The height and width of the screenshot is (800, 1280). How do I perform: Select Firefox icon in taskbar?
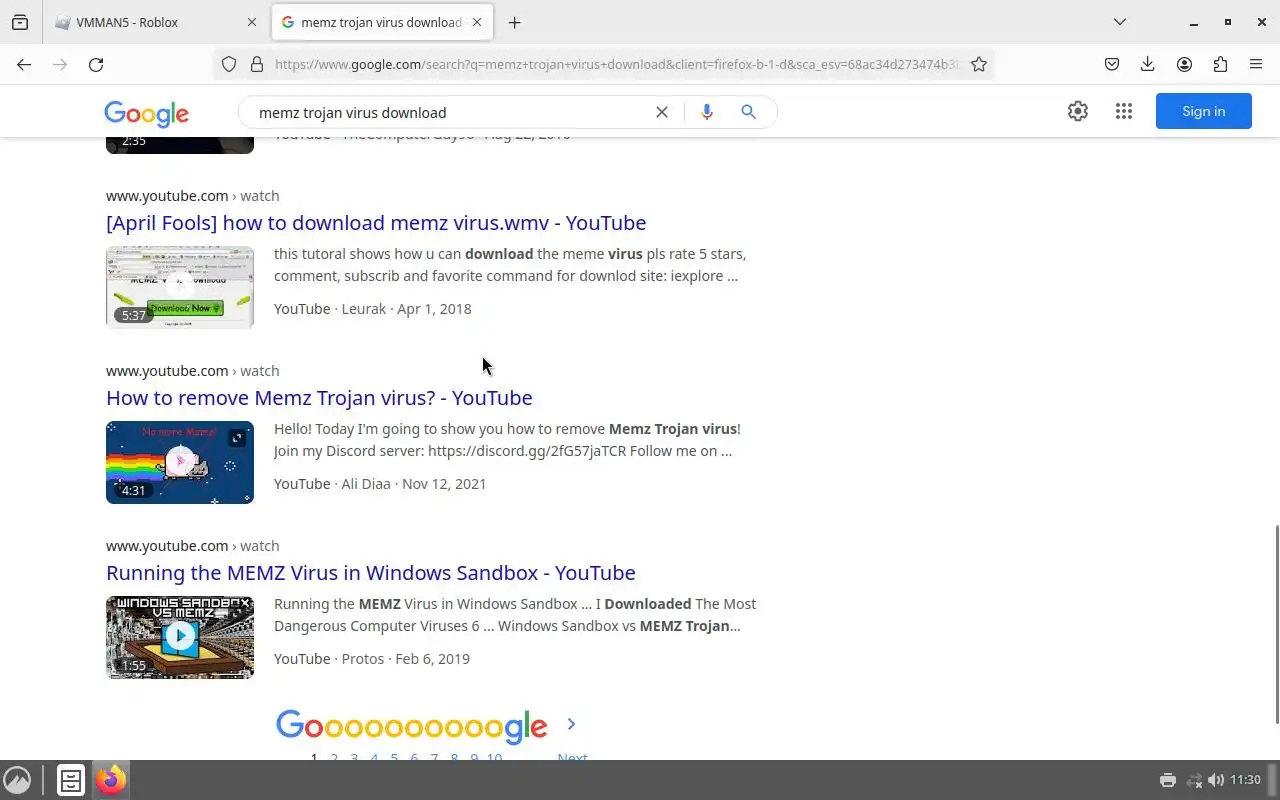pos(111,780)
